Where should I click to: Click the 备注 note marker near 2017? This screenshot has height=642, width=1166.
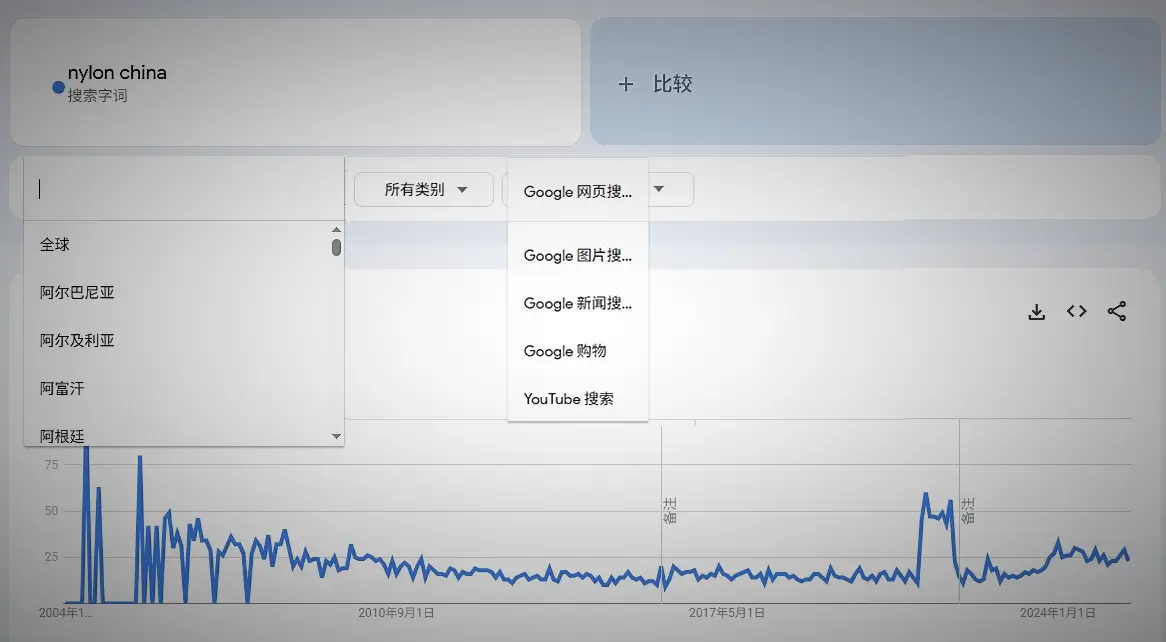pyautogui.click(x=669, y=510)
